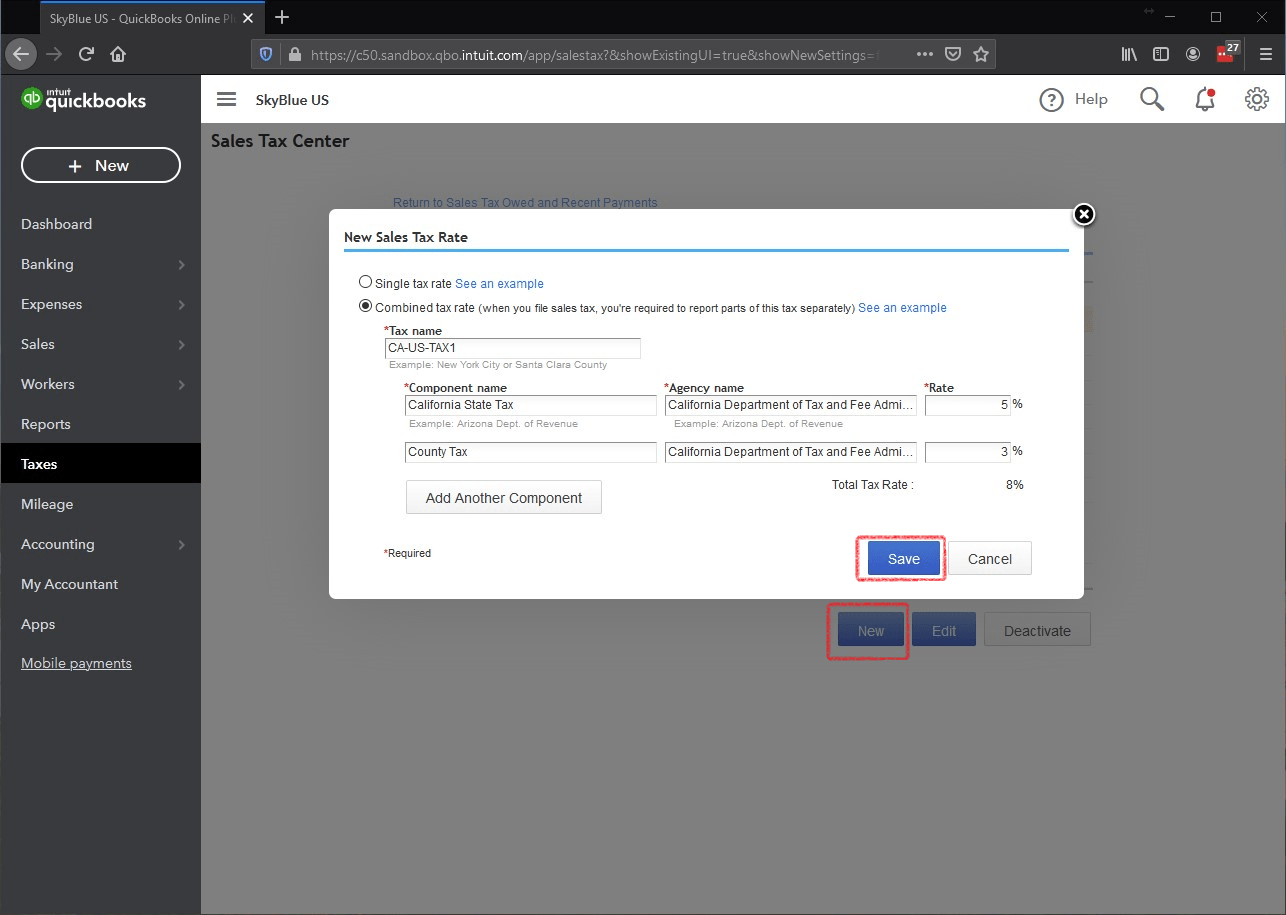This screenshot has height=915, width=1286.
Task: Reload the page with the refresh icon
Action: 86,54
